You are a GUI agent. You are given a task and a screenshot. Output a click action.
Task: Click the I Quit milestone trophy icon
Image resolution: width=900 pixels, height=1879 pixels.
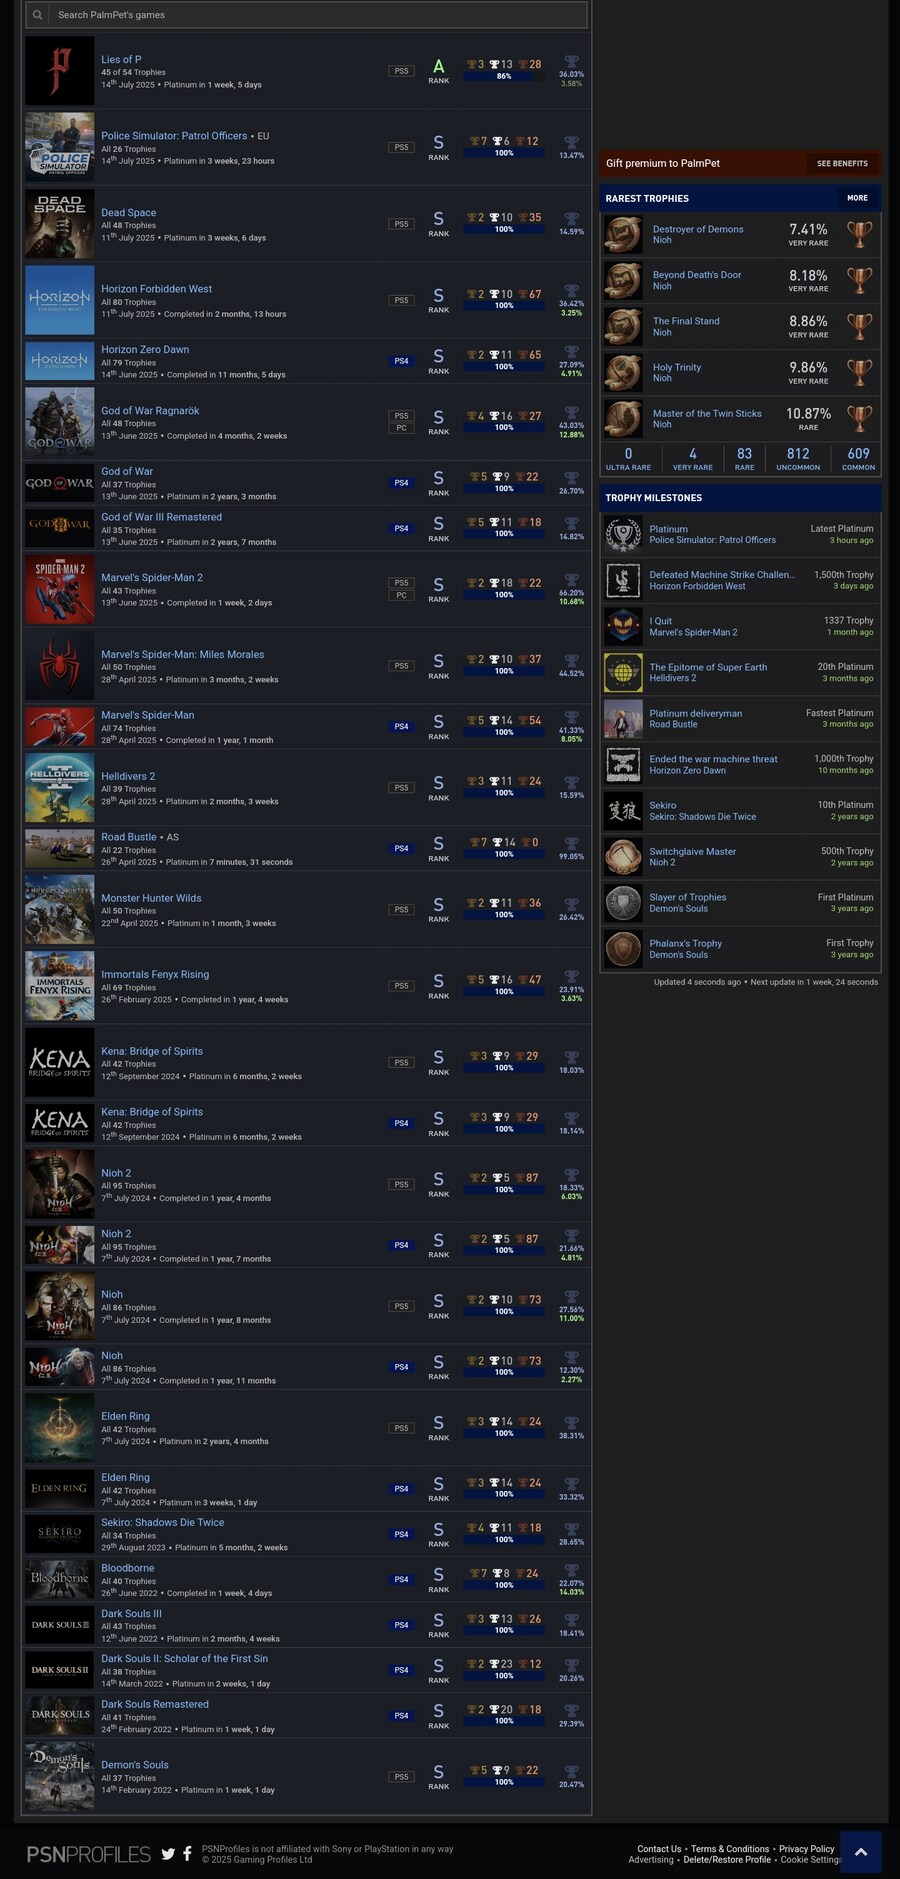[x=623, y=626]
